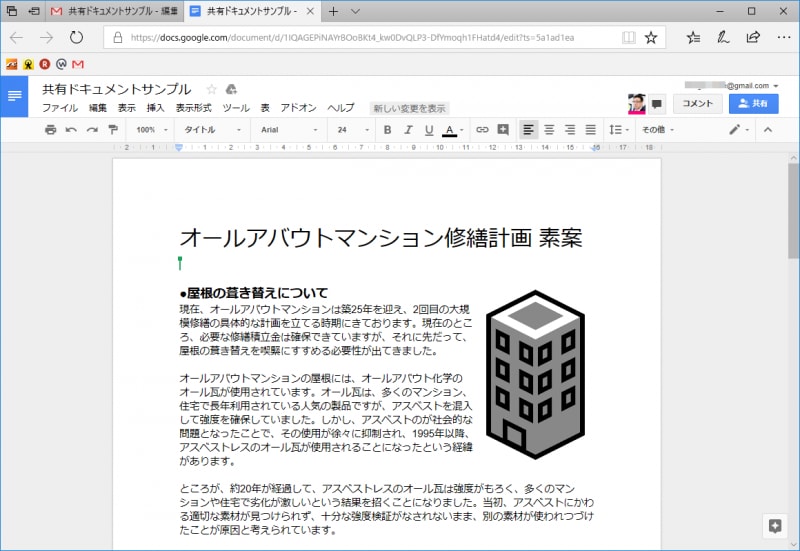This screenshot has width=800, height=551.
Task: Click the コメント button
Action: coord(697,104)
